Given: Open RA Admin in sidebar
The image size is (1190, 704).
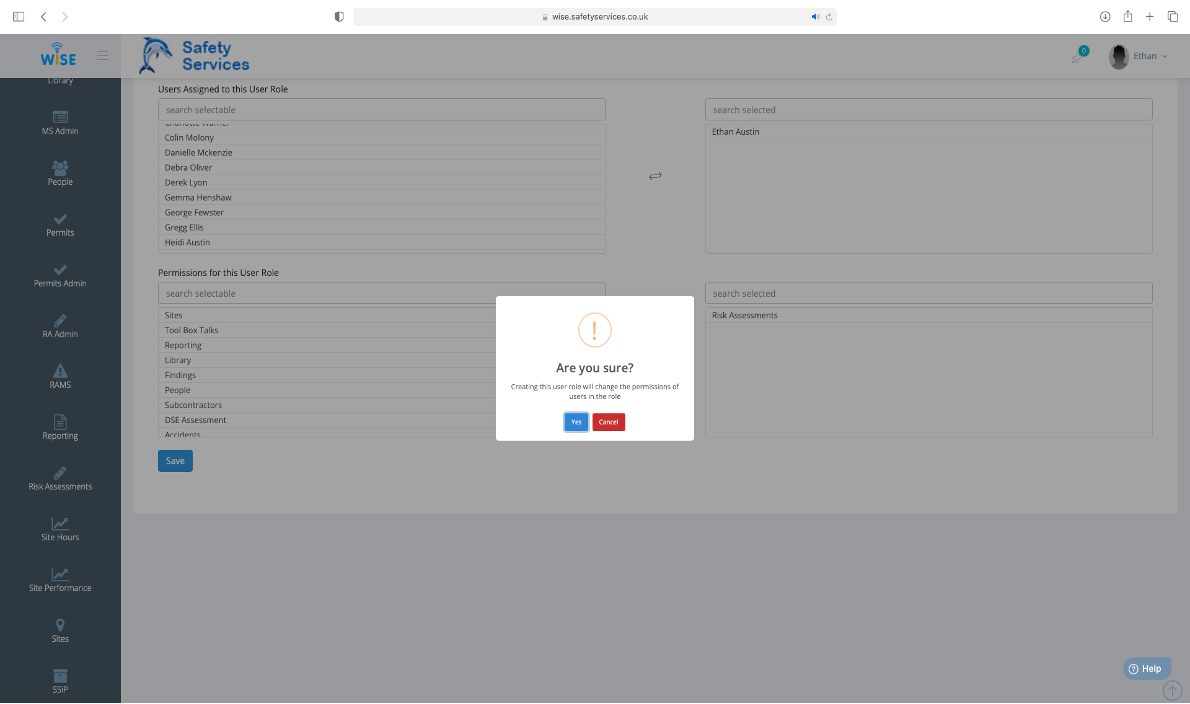Looking at the screenshot, I should pyautogui.click(x=60, y=326).
